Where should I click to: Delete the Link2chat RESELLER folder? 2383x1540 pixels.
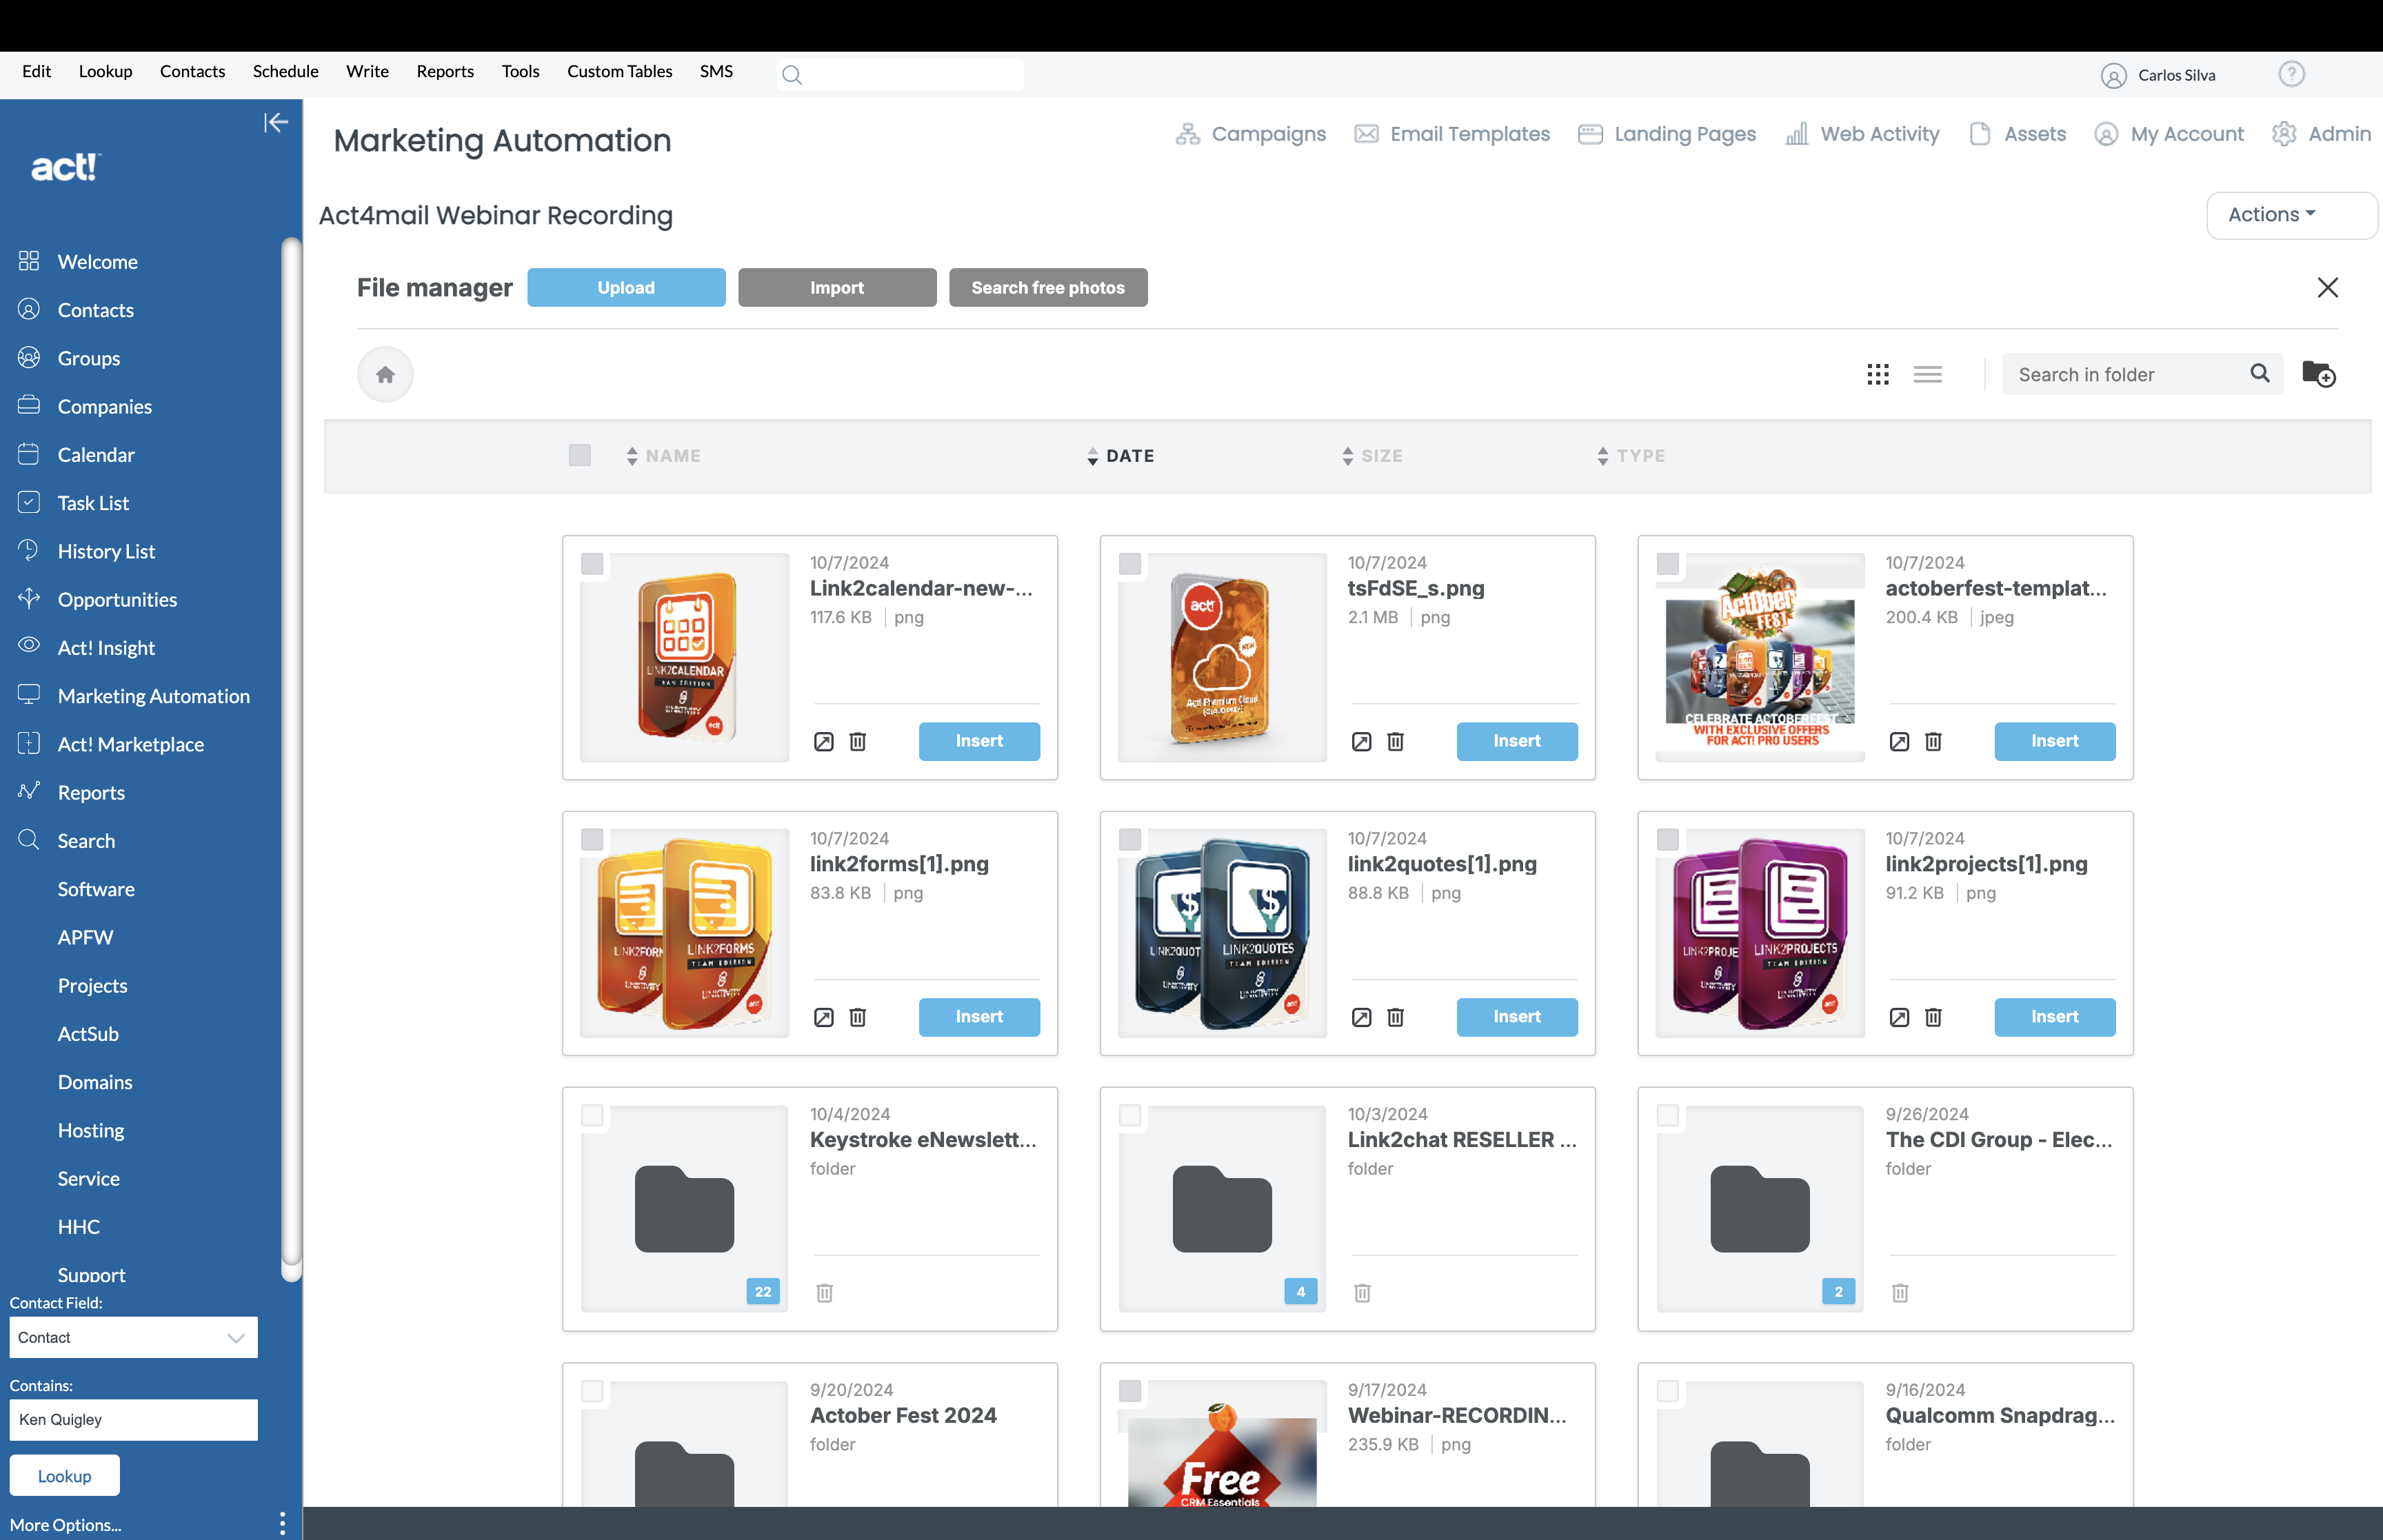point(1362,1293)
